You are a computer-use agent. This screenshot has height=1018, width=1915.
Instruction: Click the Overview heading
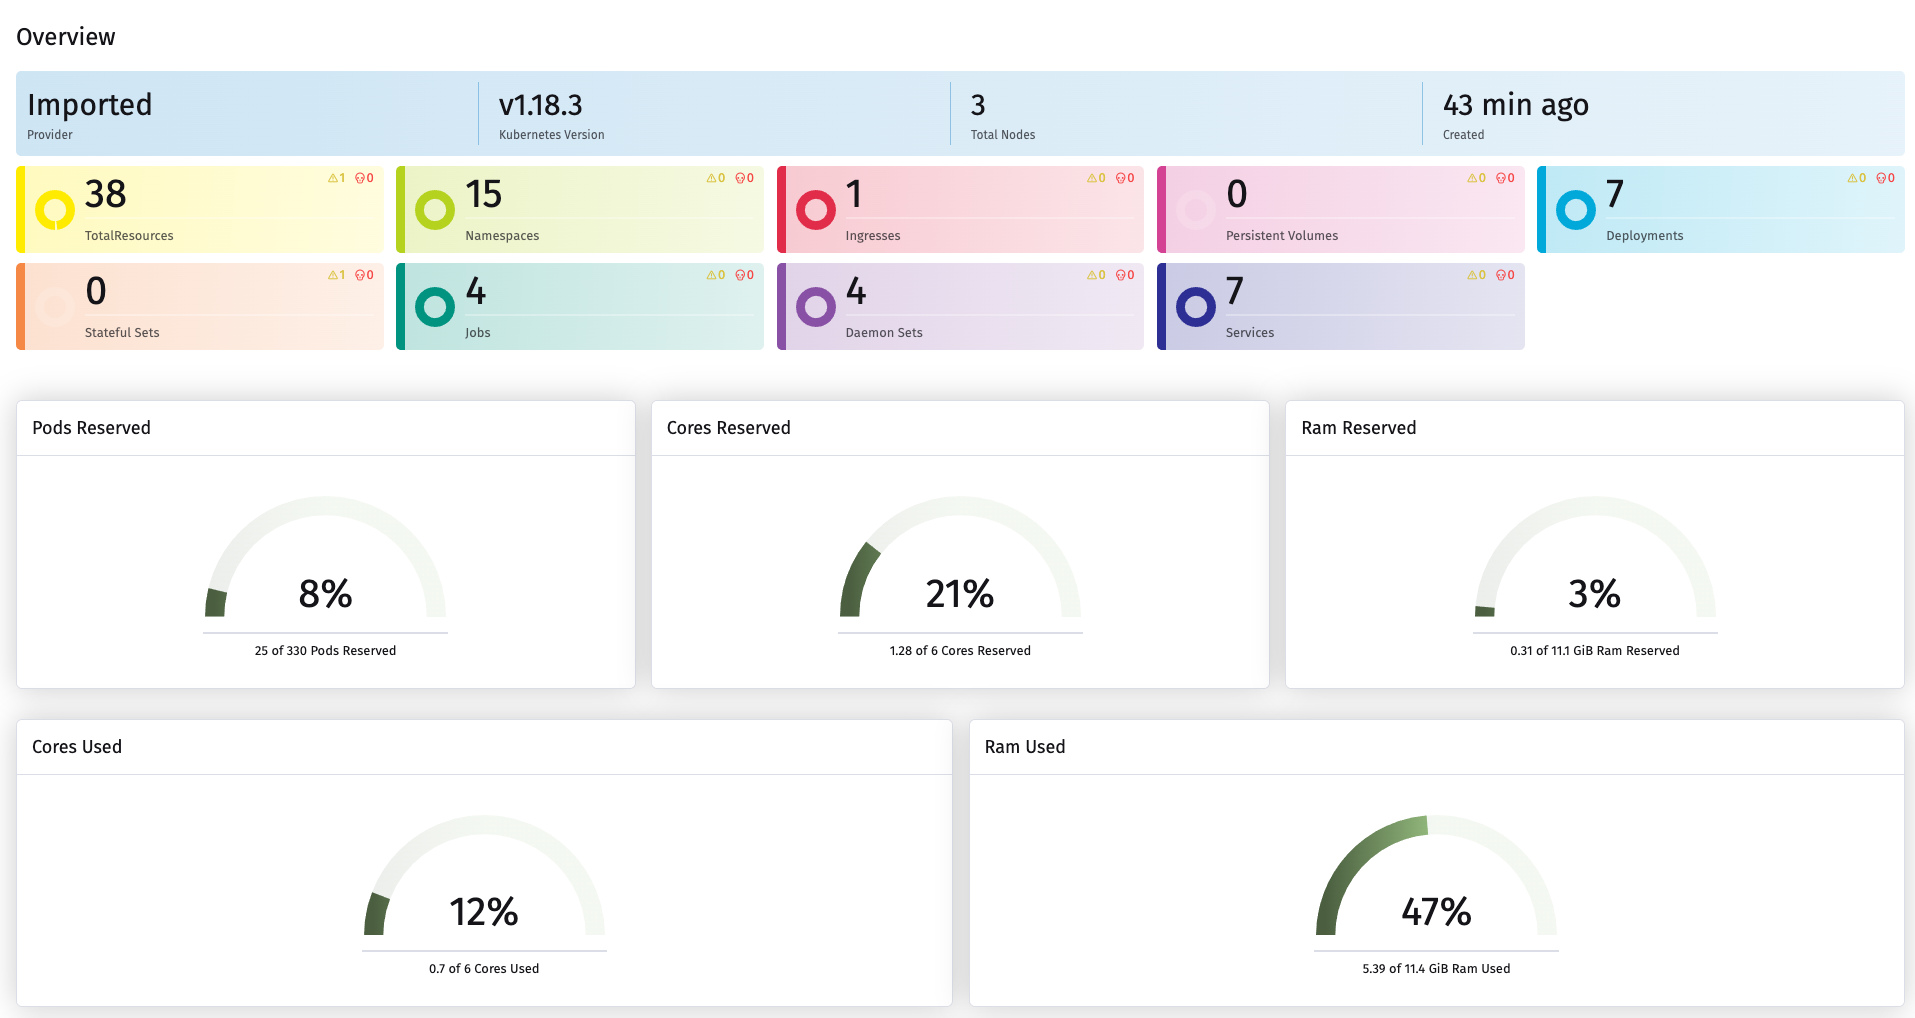(65, 36)
